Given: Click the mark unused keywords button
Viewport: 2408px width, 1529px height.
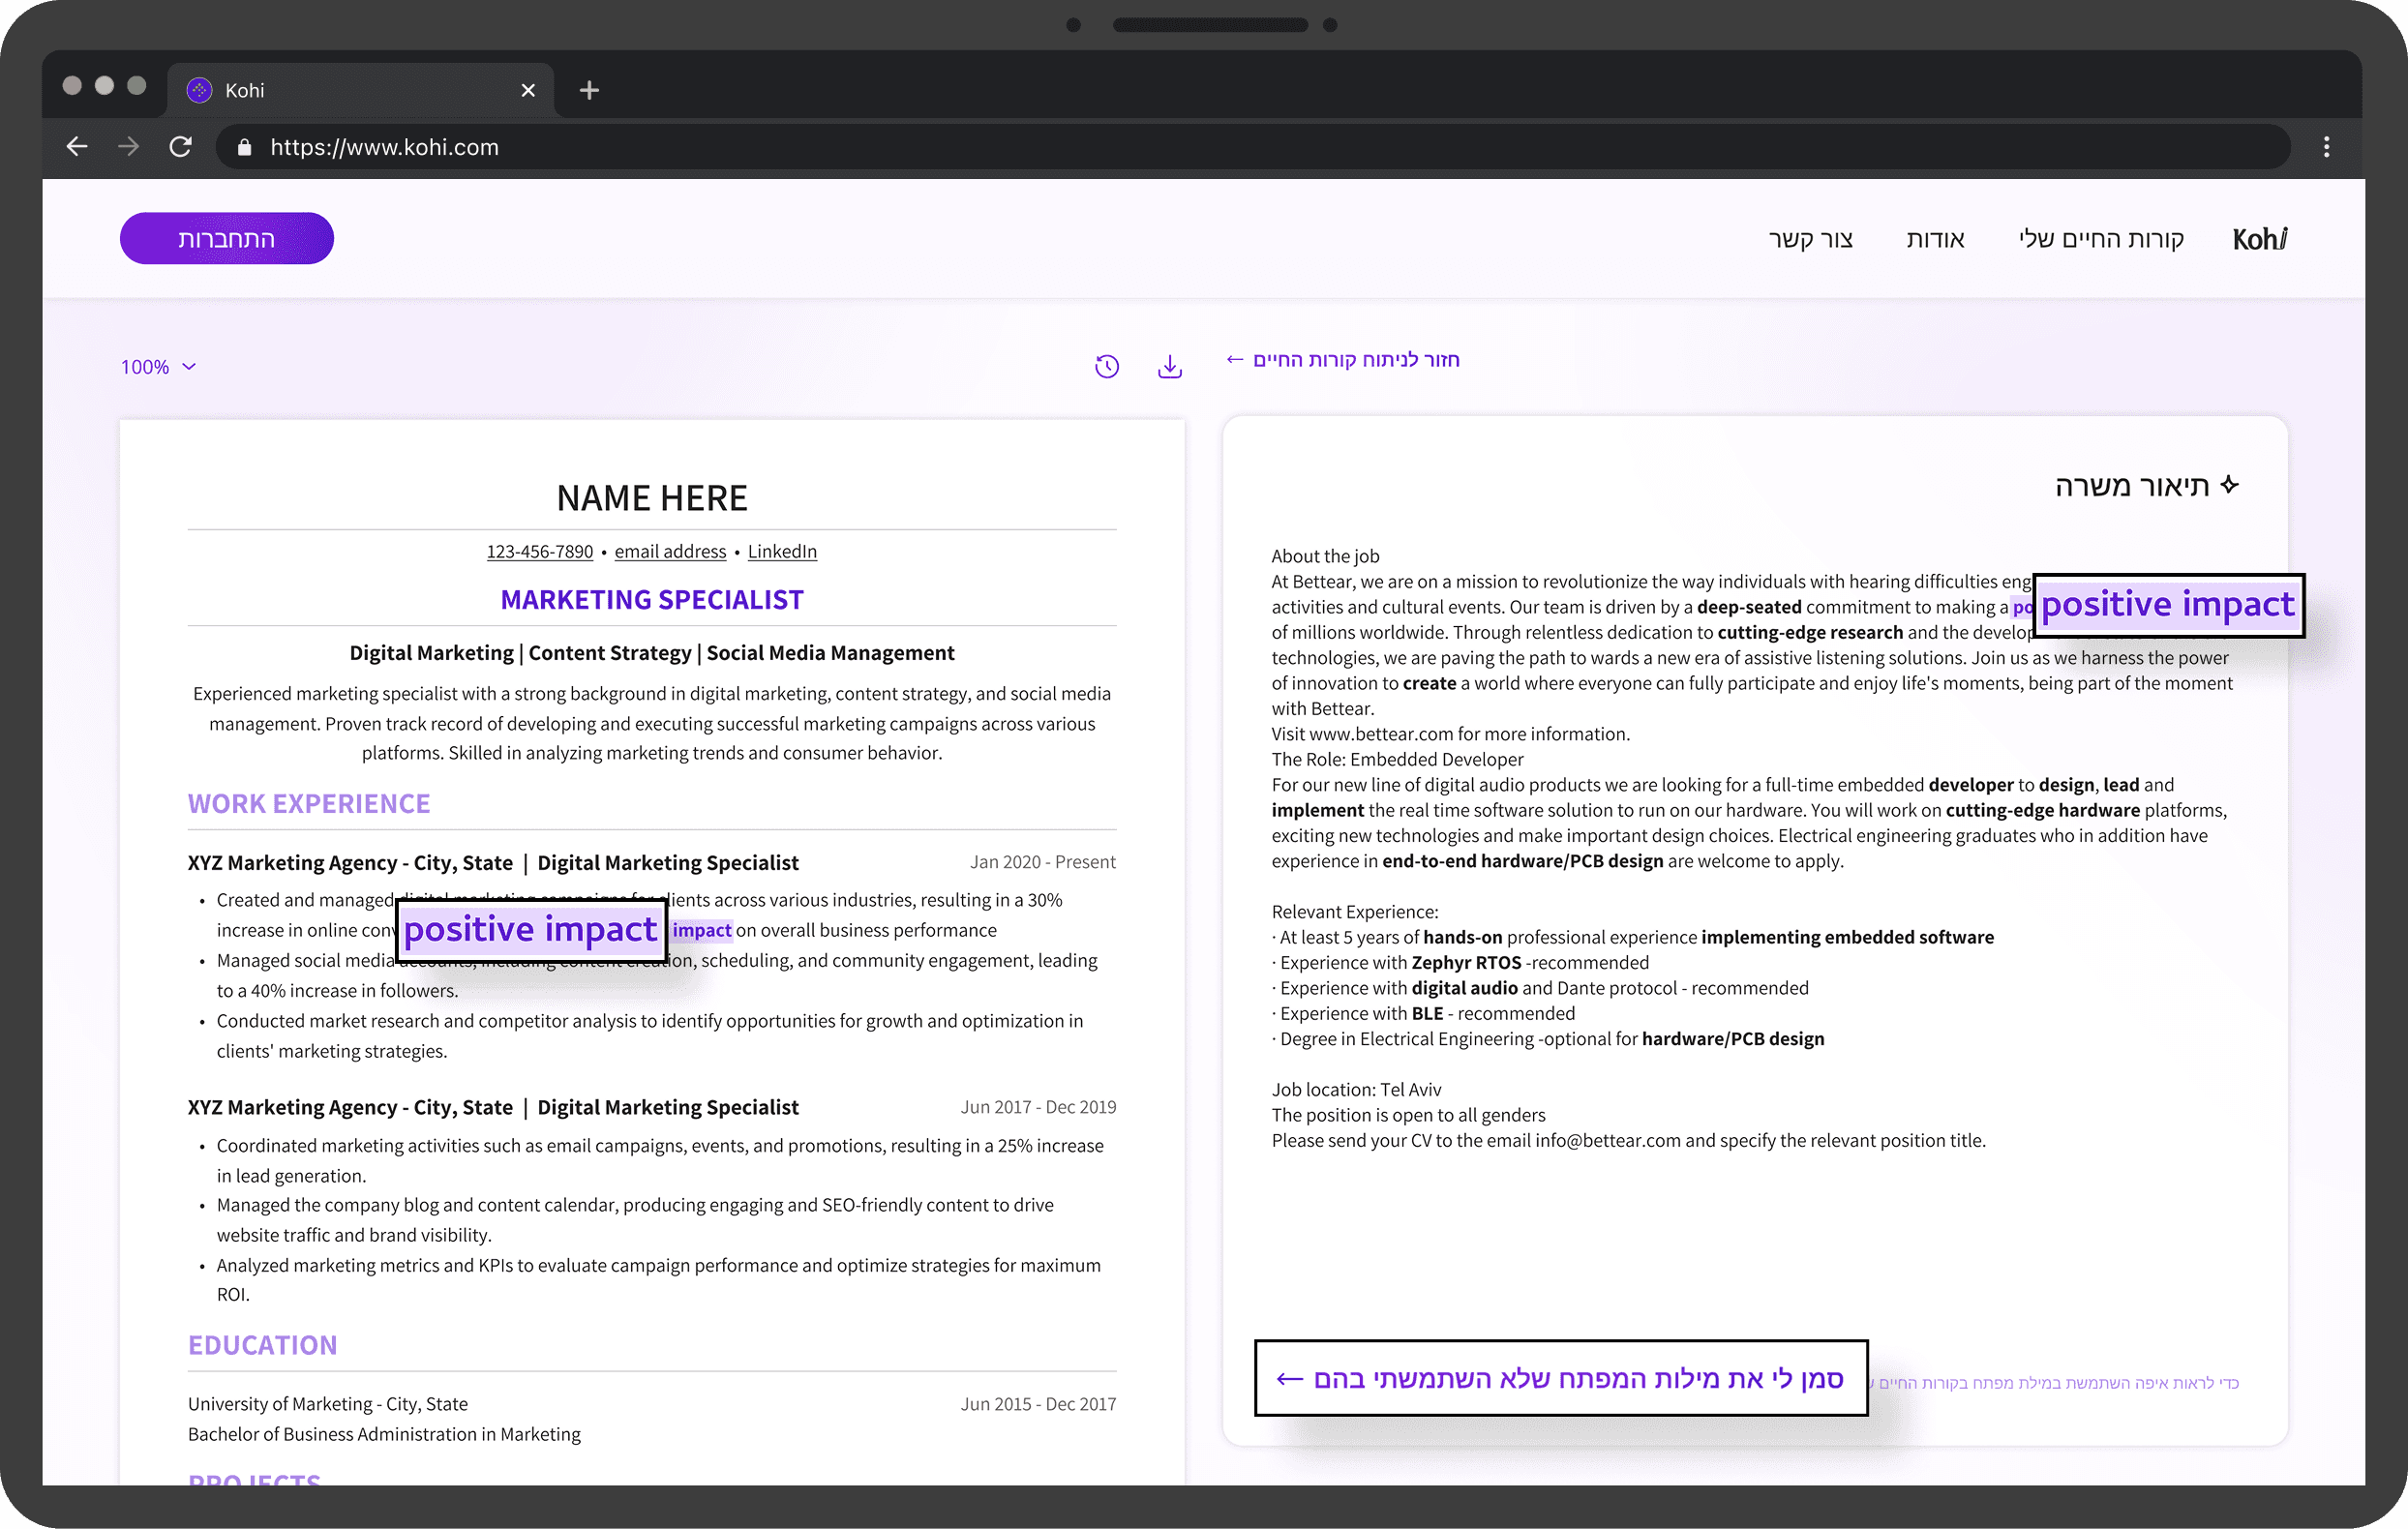Looking at the screenshot, I should (1560, 1378).
